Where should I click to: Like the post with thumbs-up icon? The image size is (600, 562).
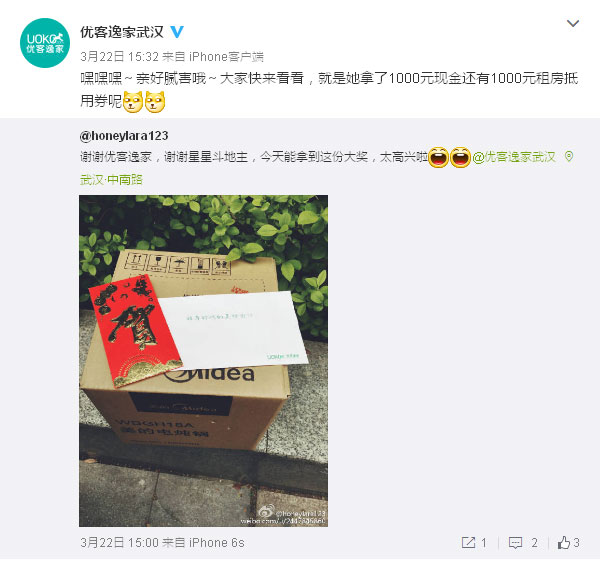click(x=564, y=542)
